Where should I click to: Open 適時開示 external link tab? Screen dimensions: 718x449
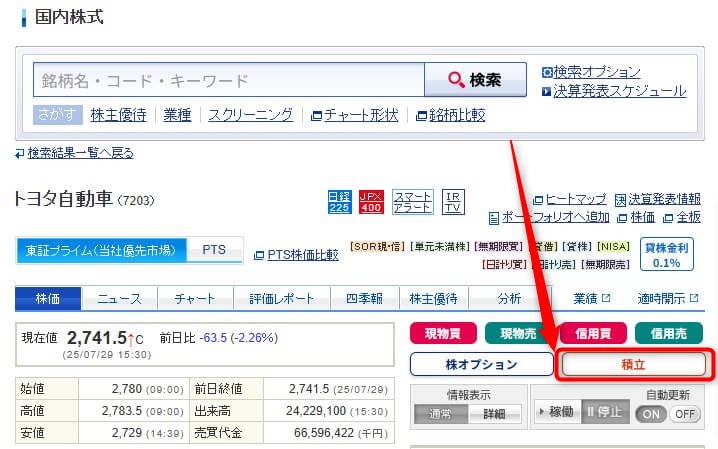point(668,299)
